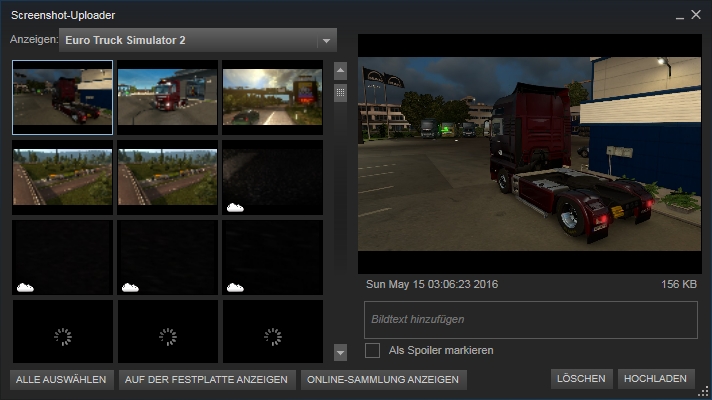The width and height of the screenshot is (712, 400).
Task: Click AUF DER FESTPLATTE ANZEIGEN button
Action: pos(207,380)
